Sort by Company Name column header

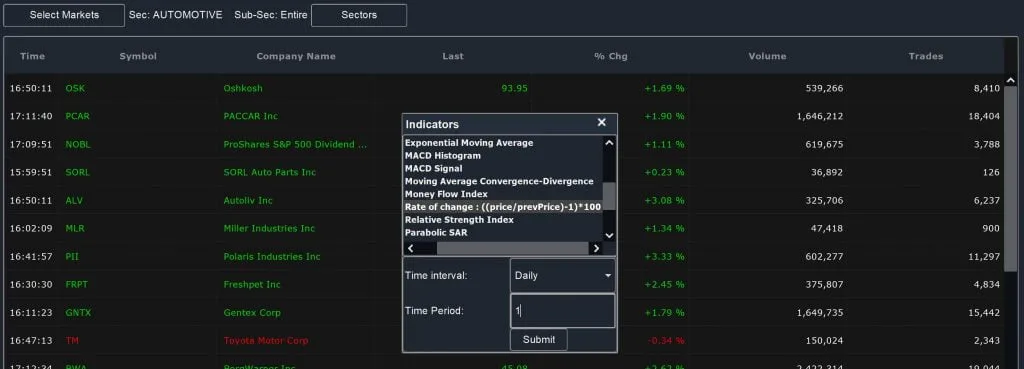click(x=296, y=56)
